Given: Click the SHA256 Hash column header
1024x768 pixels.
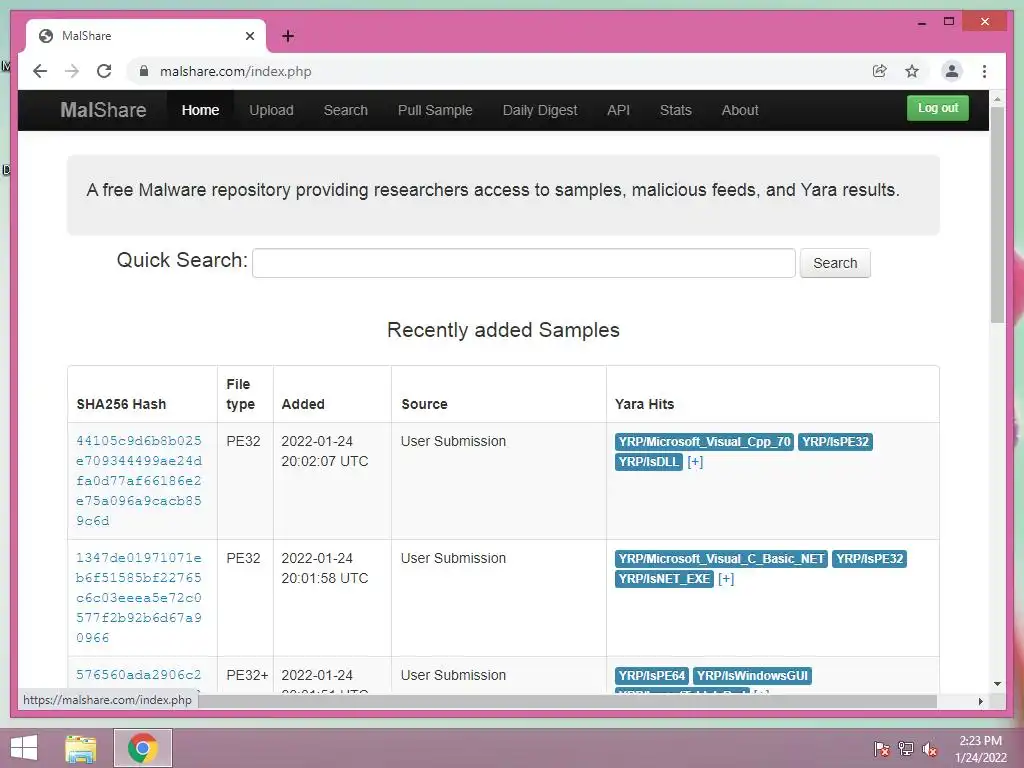Looking at the screenshot, I should click(121, 404).
